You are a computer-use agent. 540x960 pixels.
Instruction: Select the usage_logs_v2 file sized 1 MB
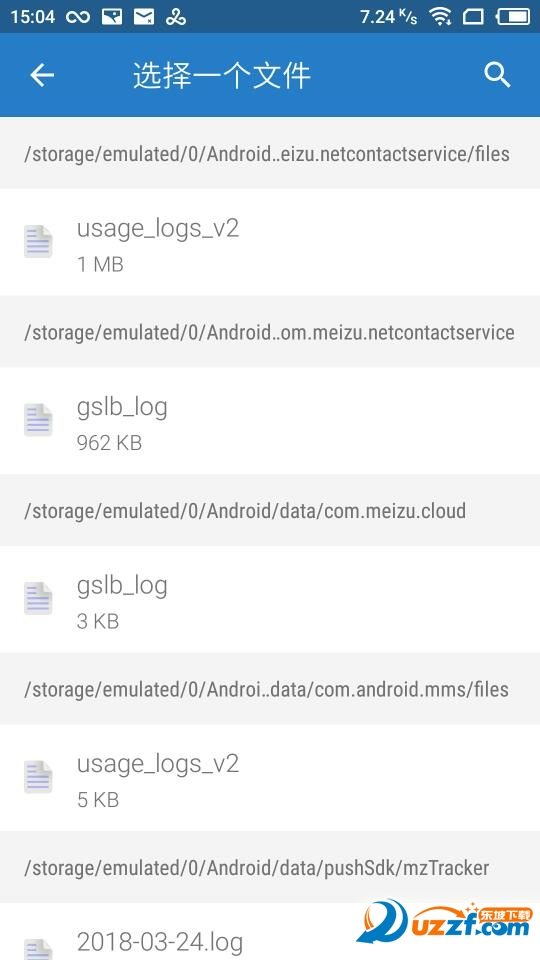pos(270,242)
